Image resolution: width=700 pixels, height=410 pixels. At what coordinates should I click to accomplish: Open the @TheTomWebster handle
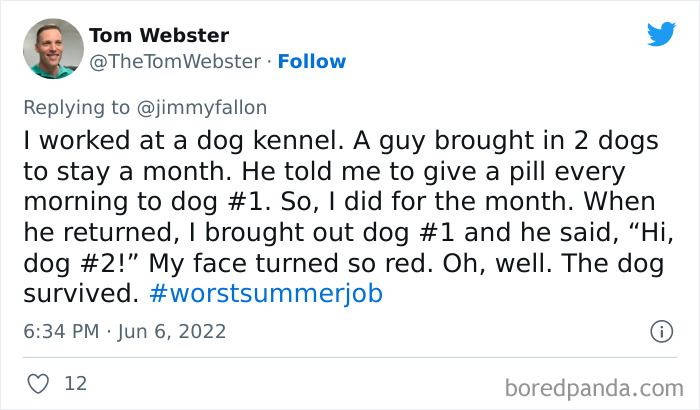(x=176, y=61)
